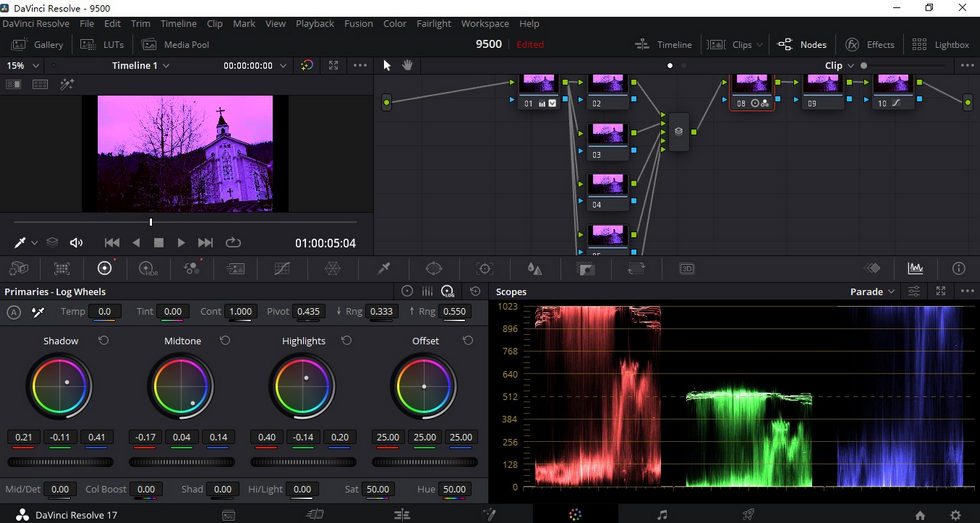Select the arrow pointer tool in node editor
The height and width of the screenshot is (523, 980).
pyautogui.click(x=387, y=65)
